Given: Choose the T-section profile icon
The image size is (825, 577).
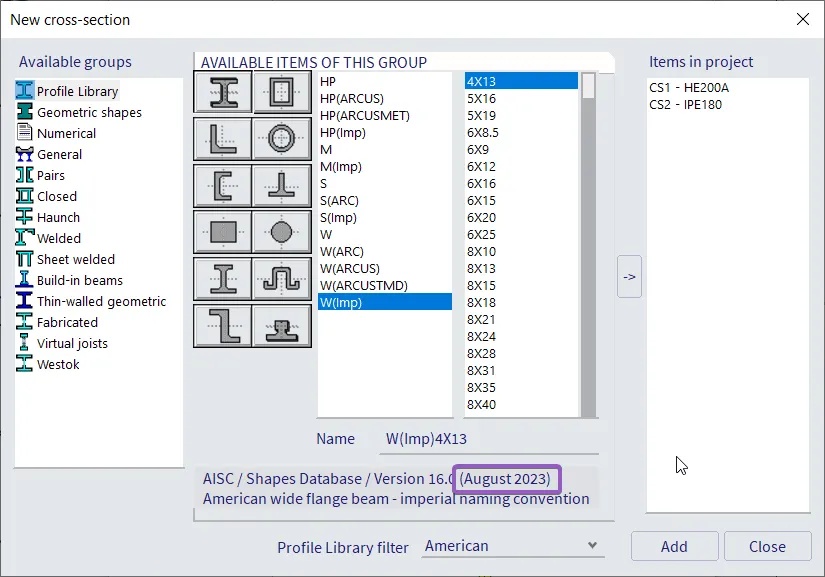Looking at the screenshot, I should coord(282,186).
